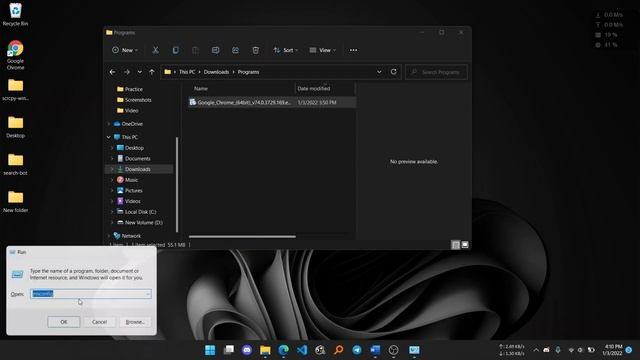Click the Cut icon in Explorer toolbar
Viewport: 640px width, 360px height.
(x=156, y=50)
